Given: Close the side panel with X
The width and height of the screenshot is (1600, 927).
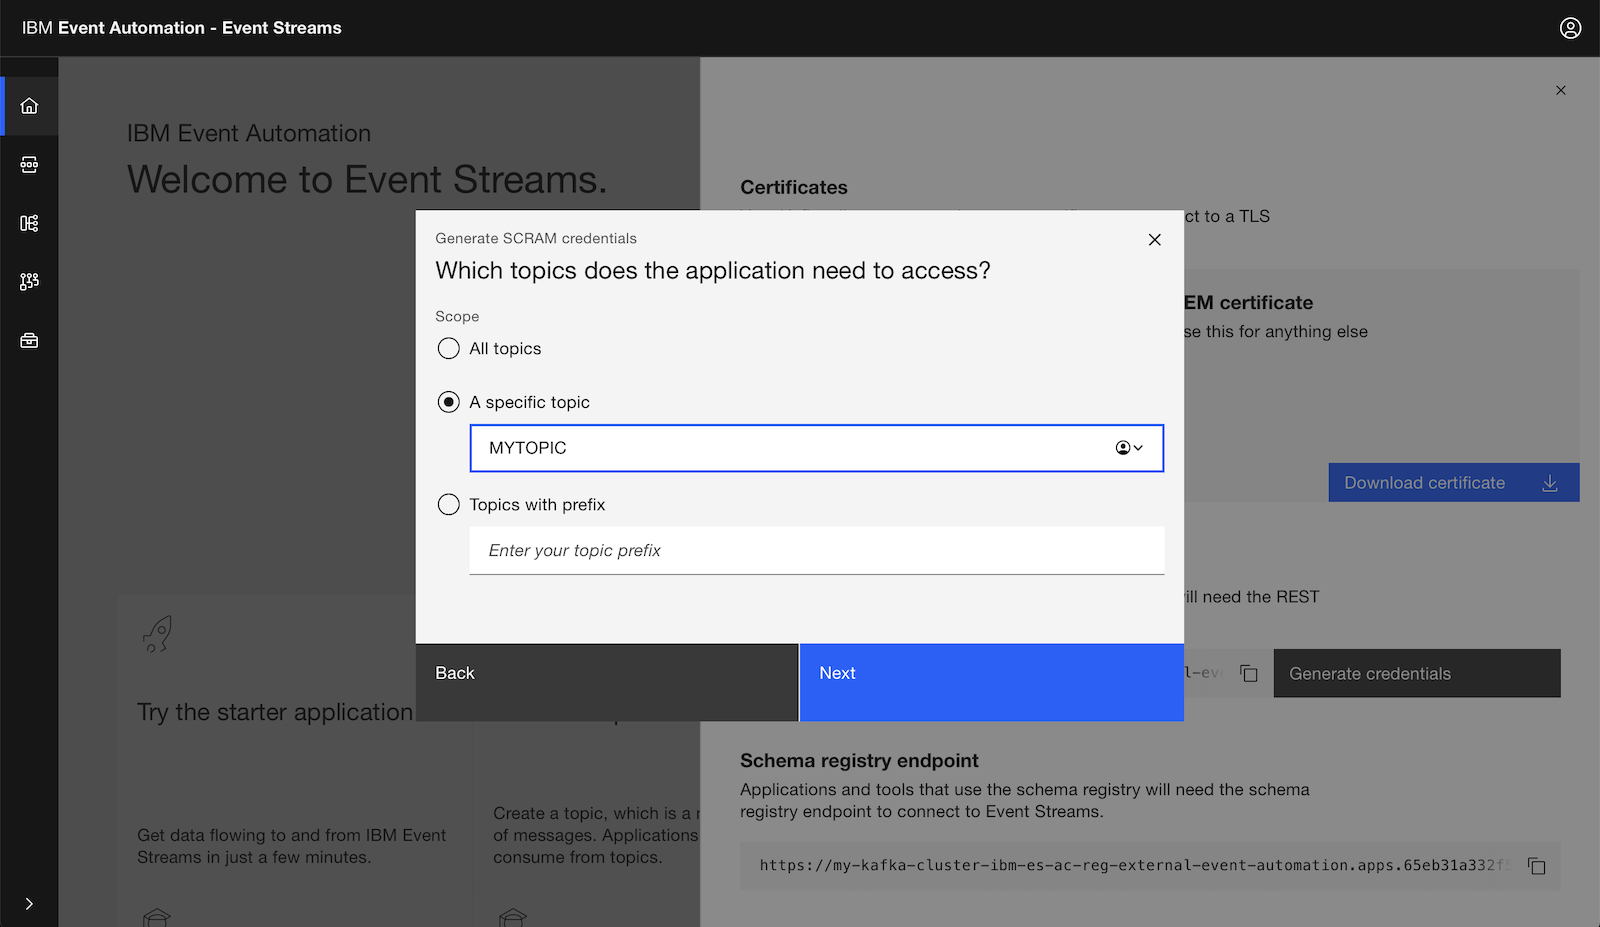Looking at the screenshot, I should (x=1560, y=91).
